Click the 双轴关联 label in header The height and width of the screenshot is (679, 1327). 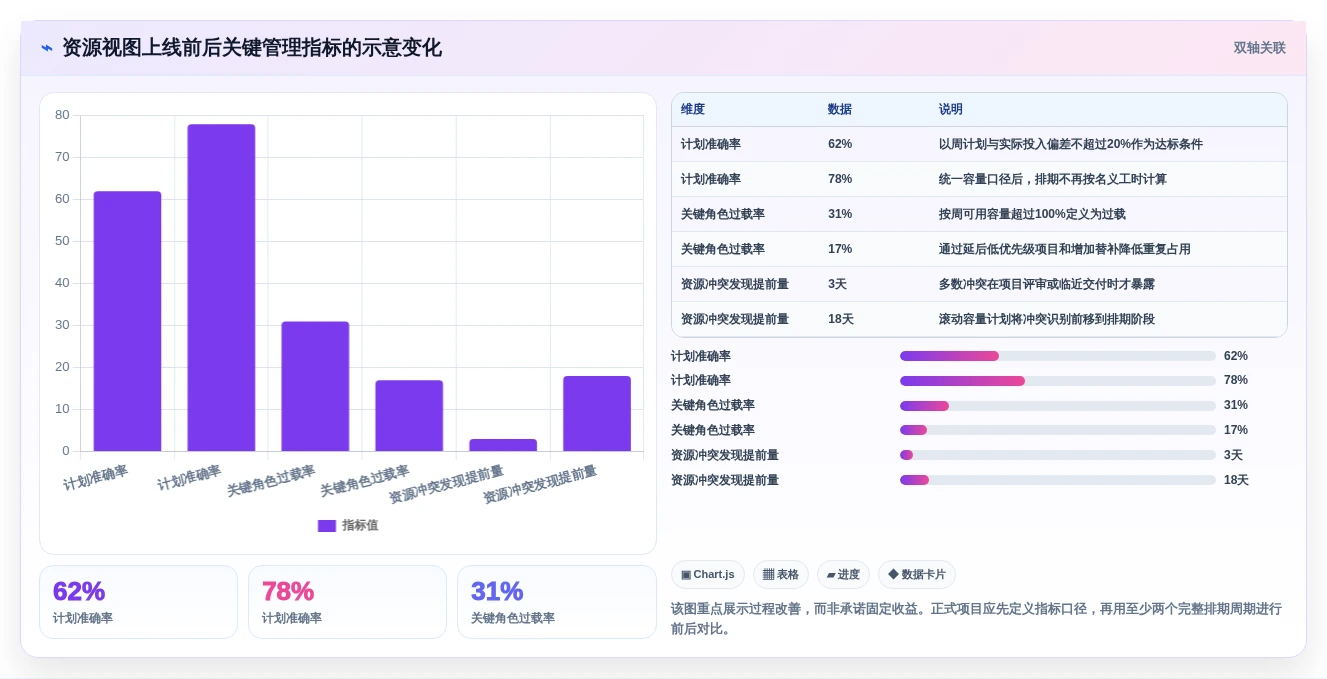click(x=1259, y=48)
